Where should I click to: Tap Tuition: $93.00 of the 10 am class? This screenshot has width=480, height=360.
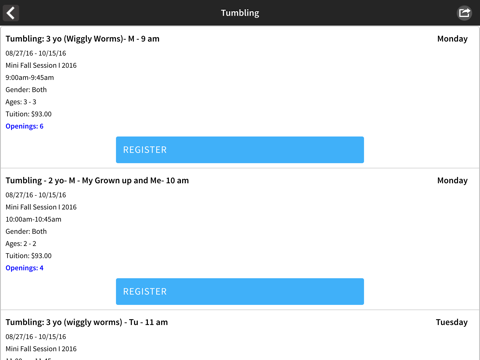point(28,256)
